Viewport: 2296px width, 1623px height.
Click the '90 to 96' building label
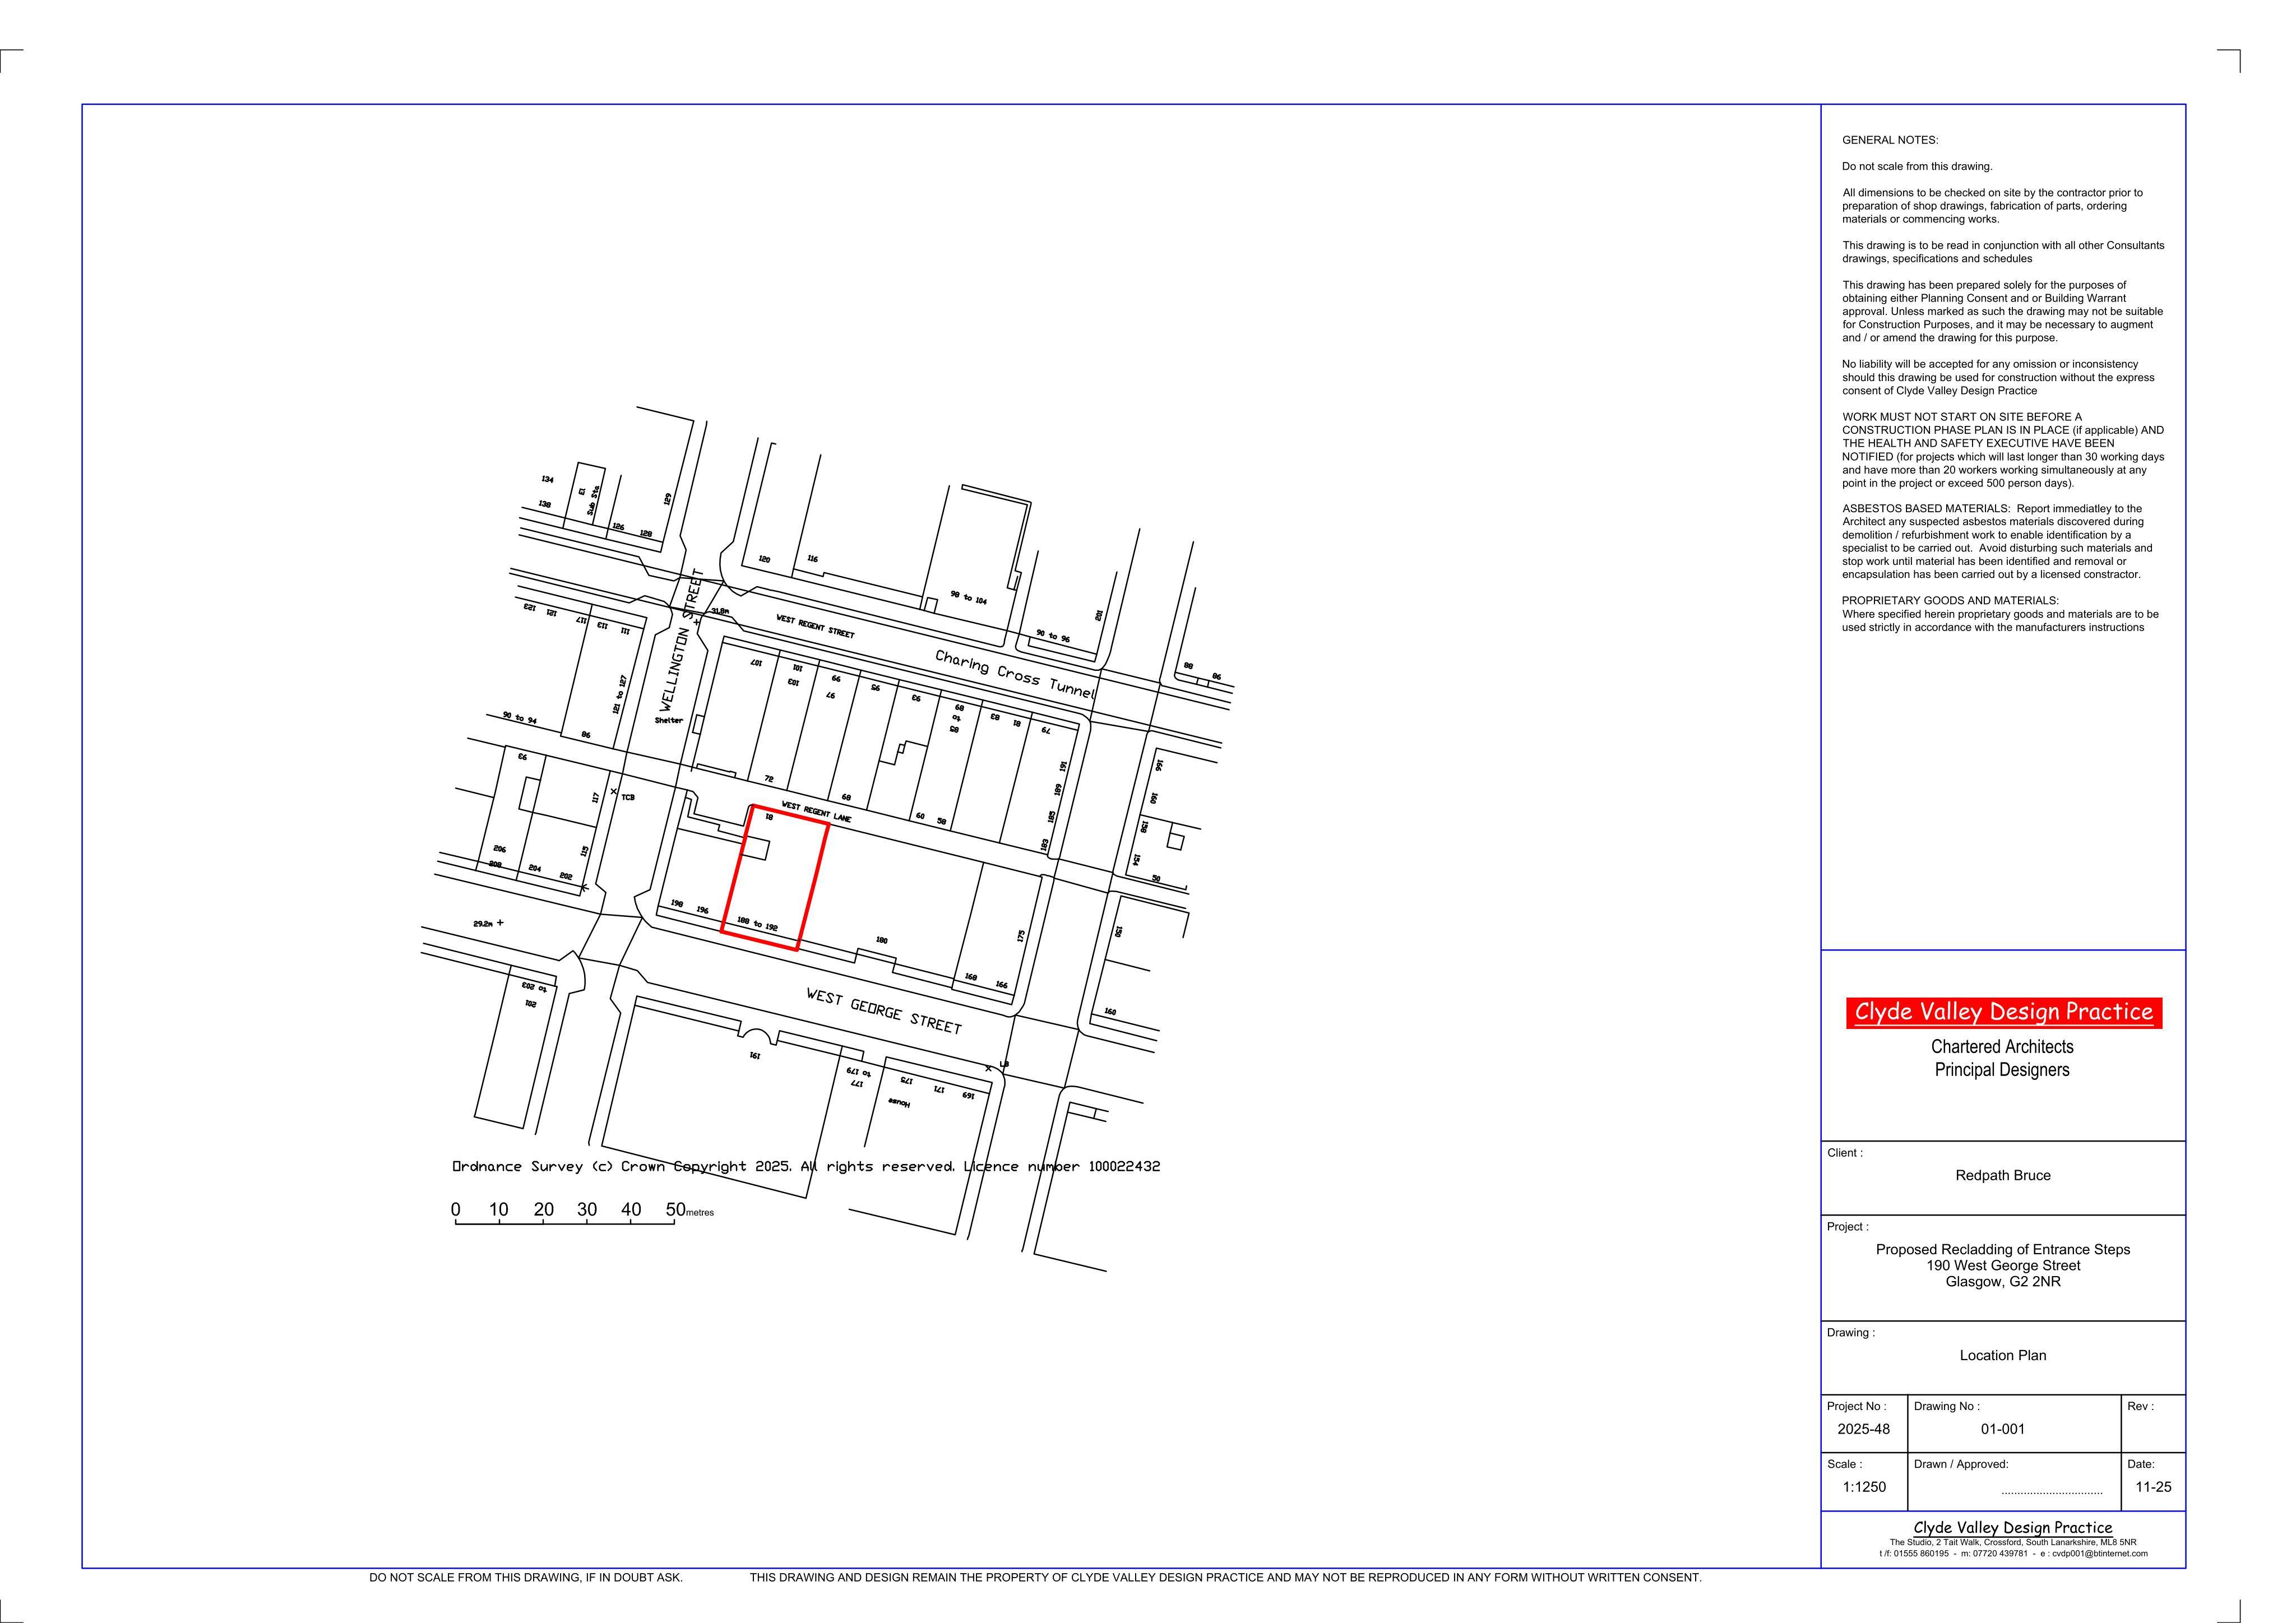[x=1052, y=636]
